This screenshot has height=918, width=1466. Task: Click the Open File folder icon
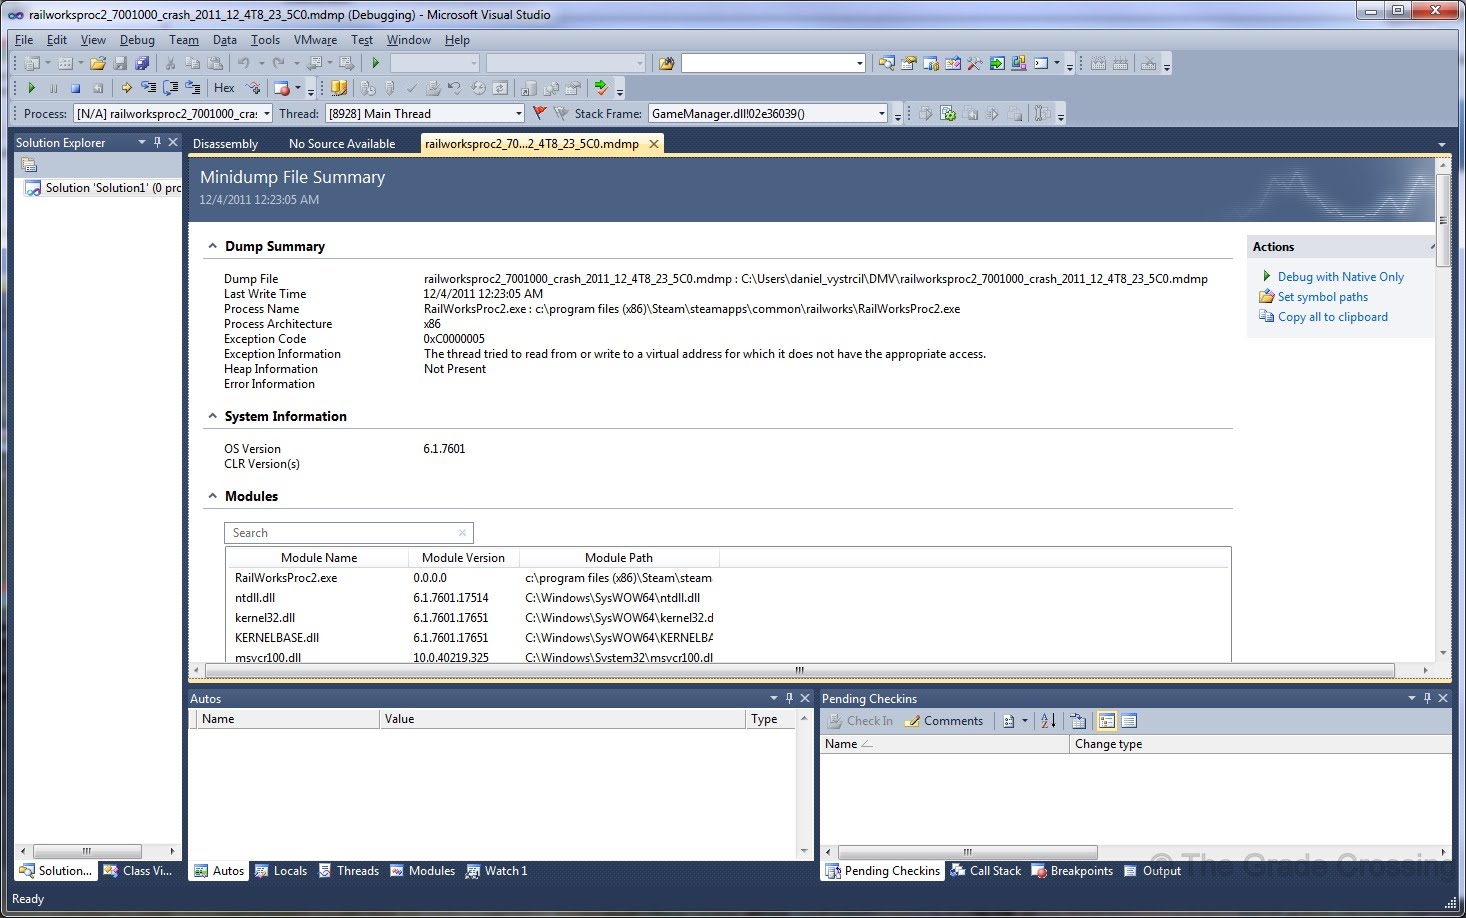(98, 63)
